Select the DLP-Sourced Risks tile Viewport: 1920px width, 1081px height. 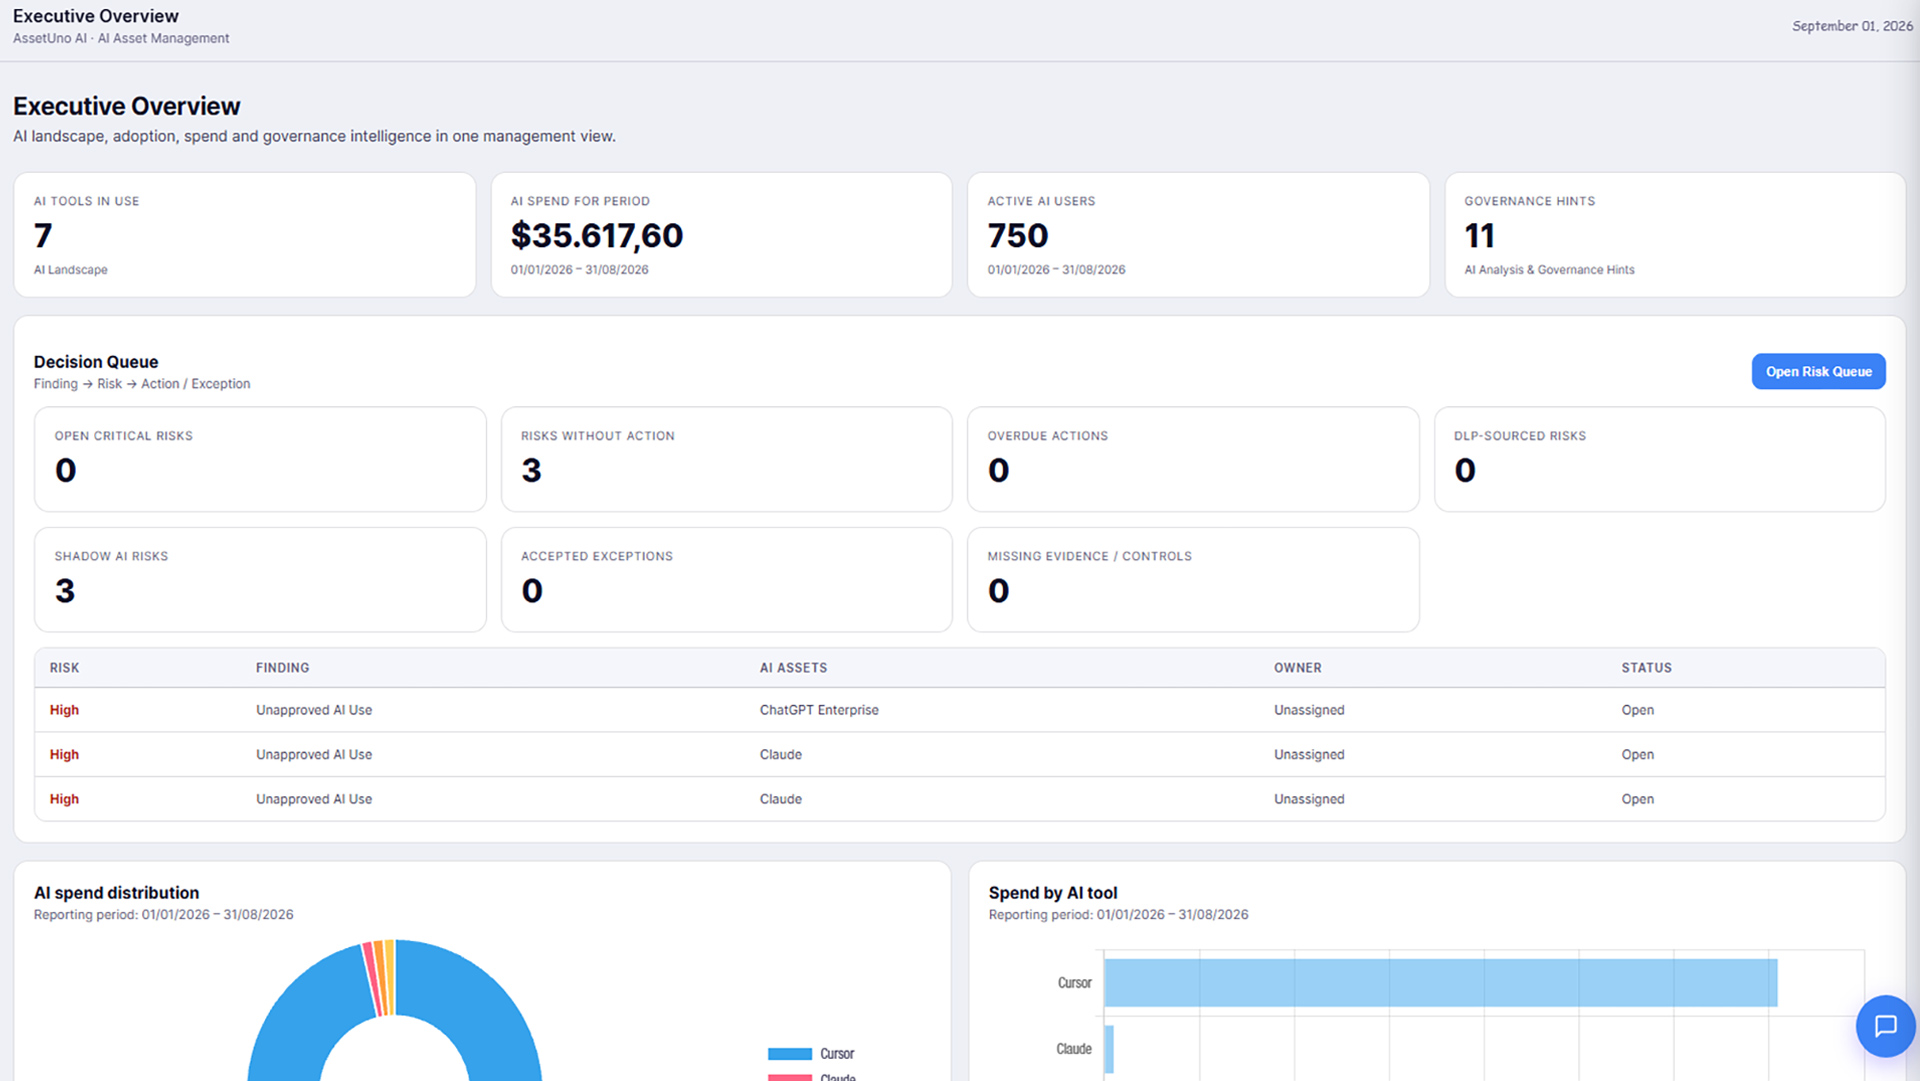[1659, 459]
